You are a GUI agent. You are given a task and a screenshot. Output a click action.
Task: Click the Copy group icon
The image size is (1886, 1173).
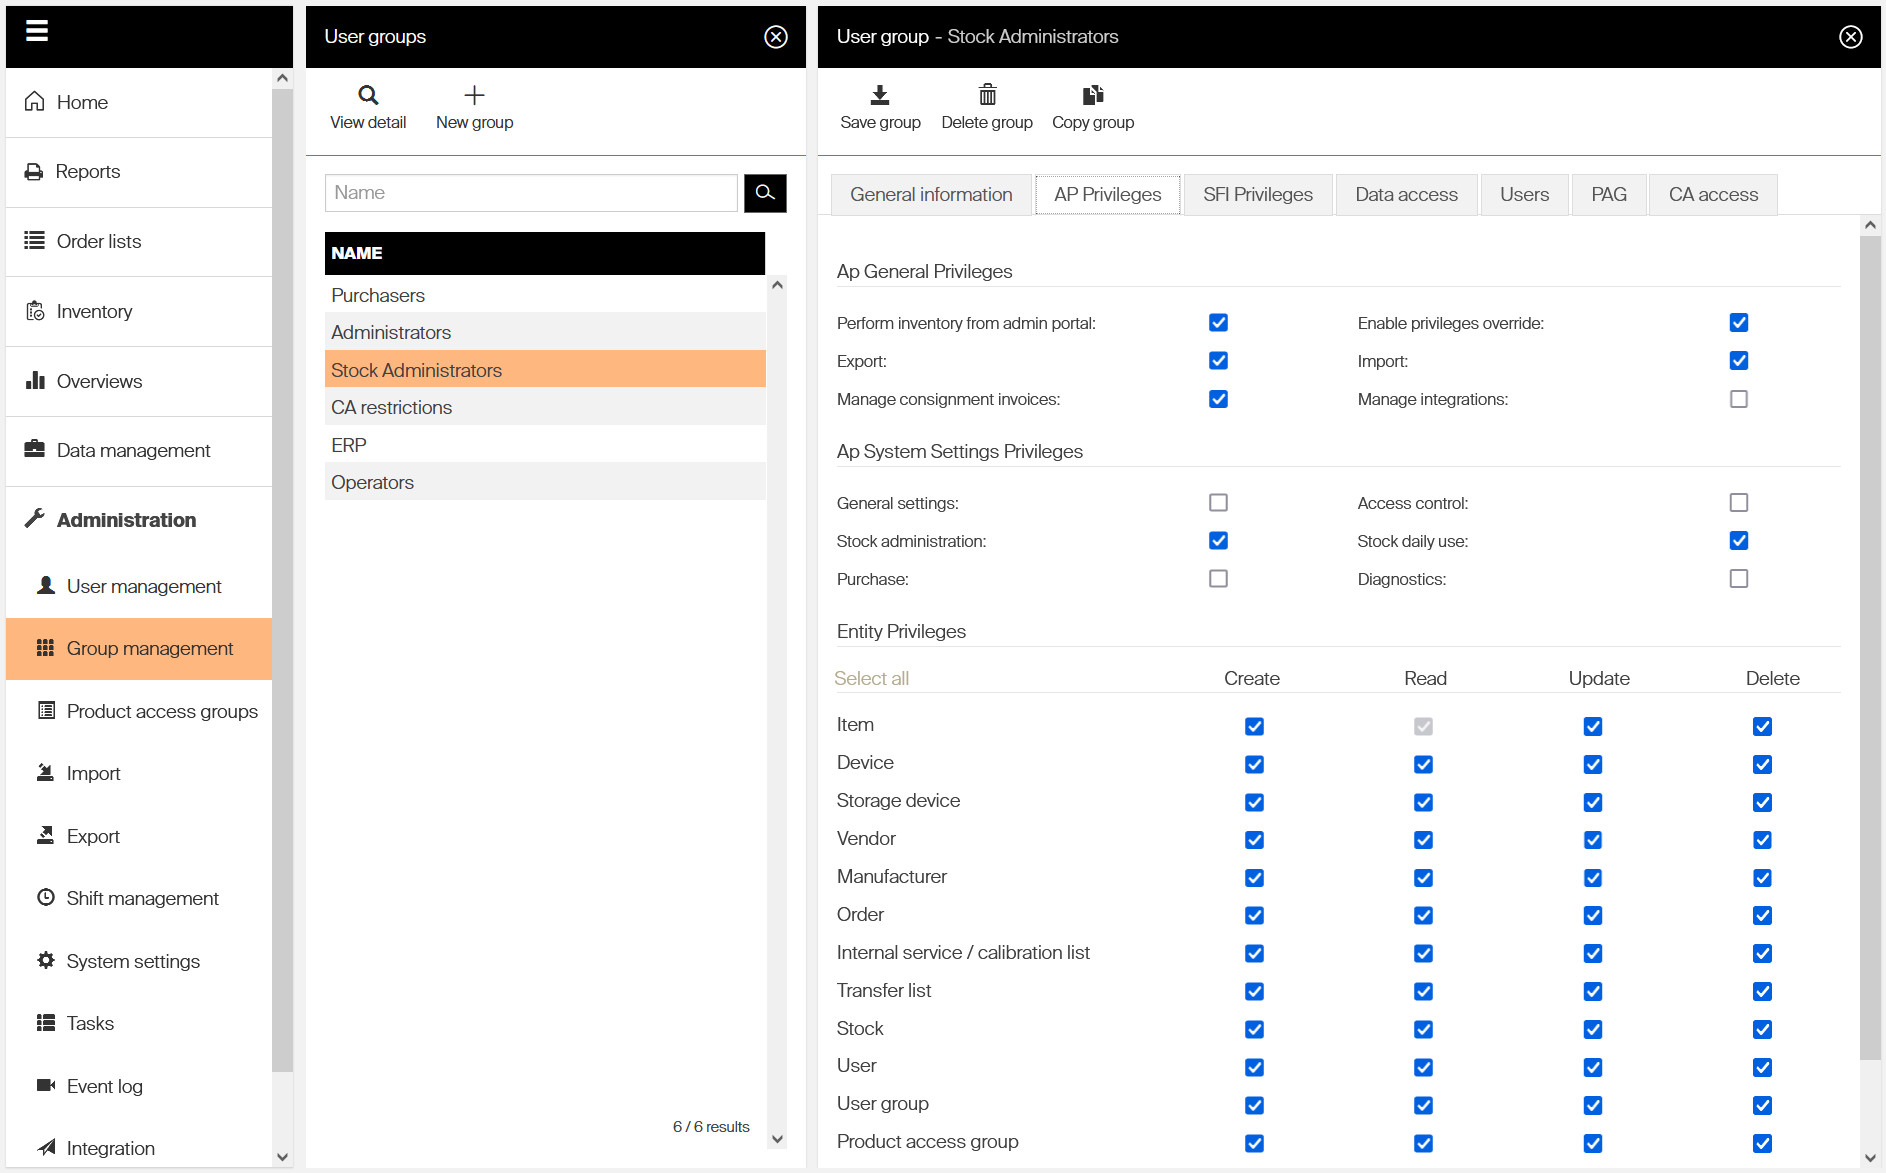coord(1092,95)
